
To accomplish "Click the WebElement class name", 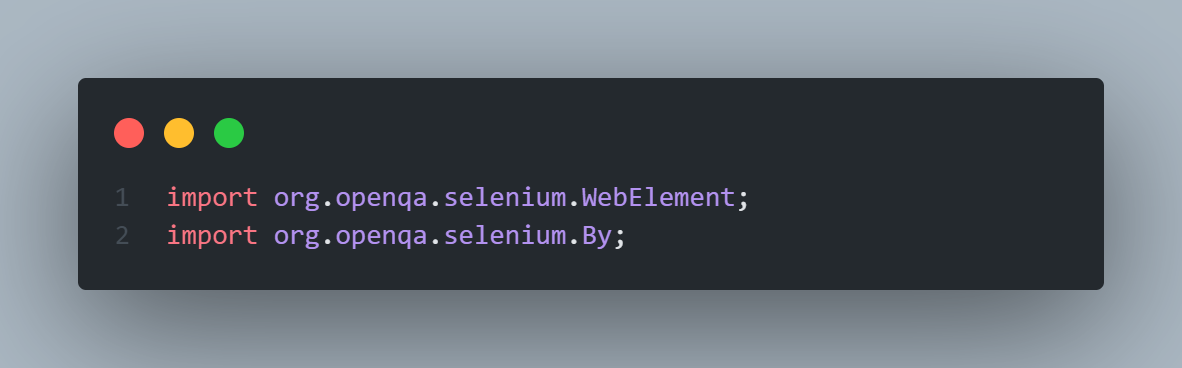I will point(659,198).
